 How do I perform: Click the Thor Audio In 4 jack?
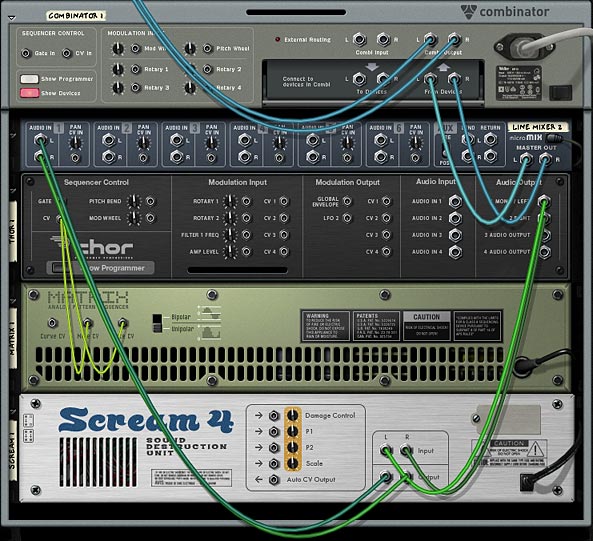(x=455, y=252)
